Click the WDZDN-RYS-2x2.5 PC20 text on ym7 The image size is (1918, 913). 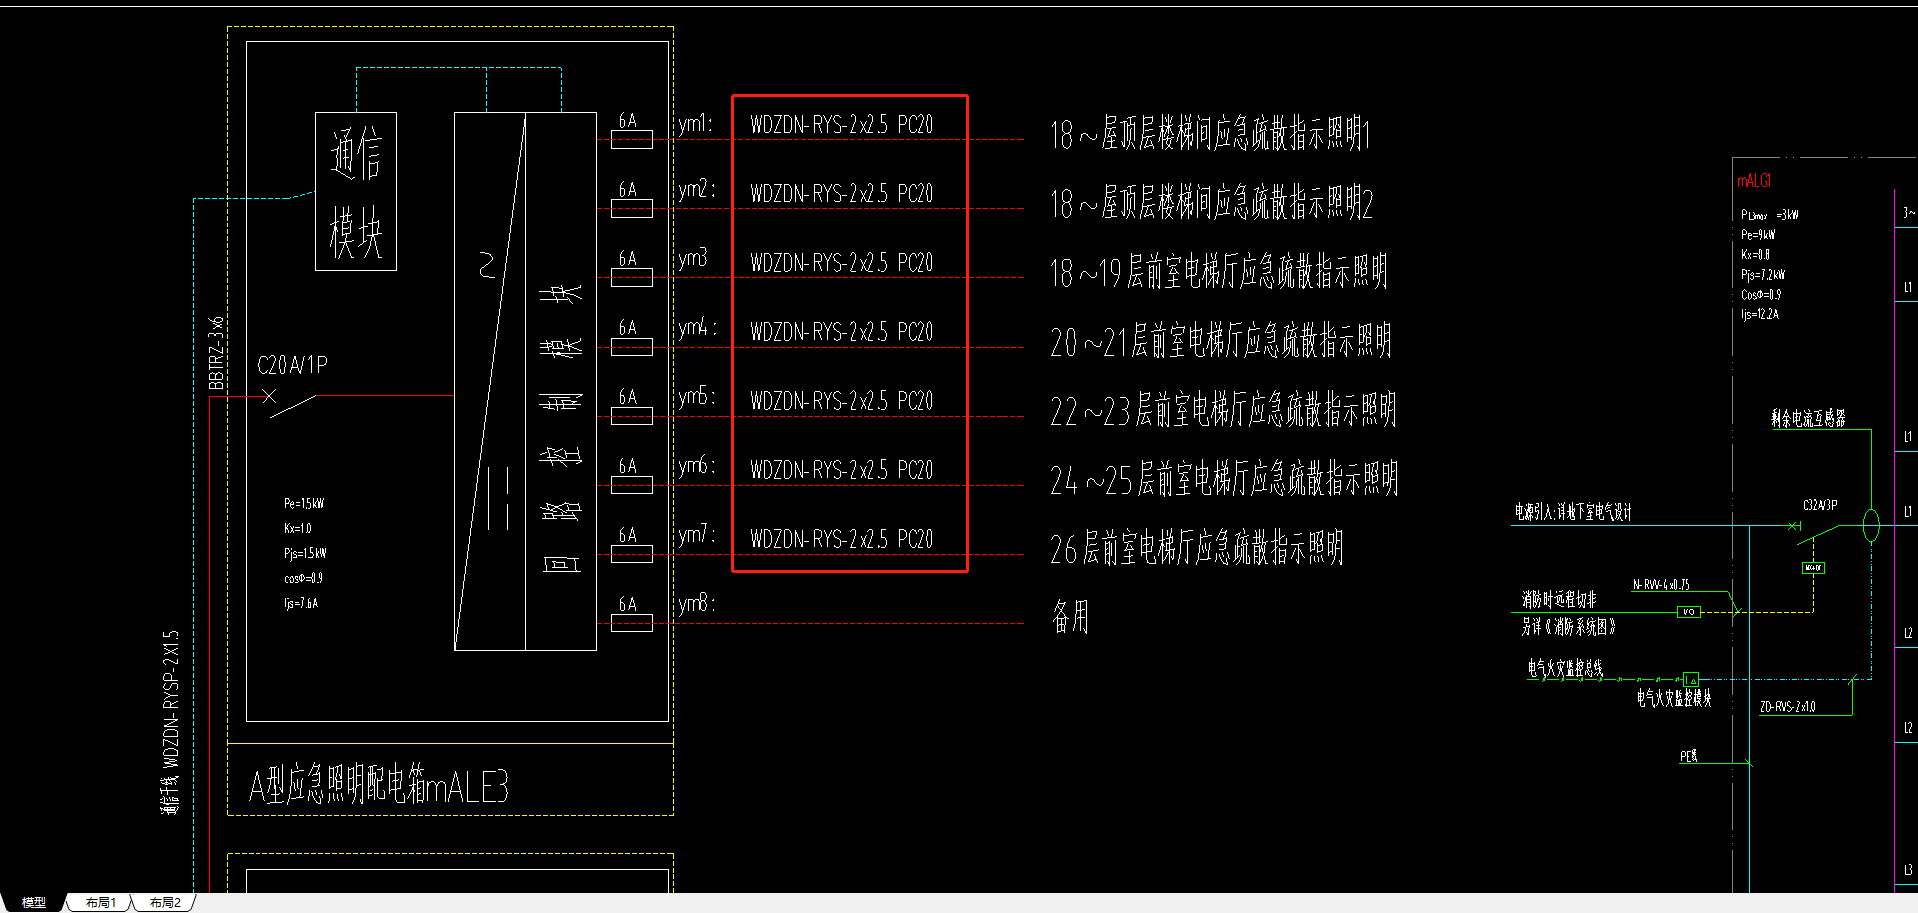841,539
